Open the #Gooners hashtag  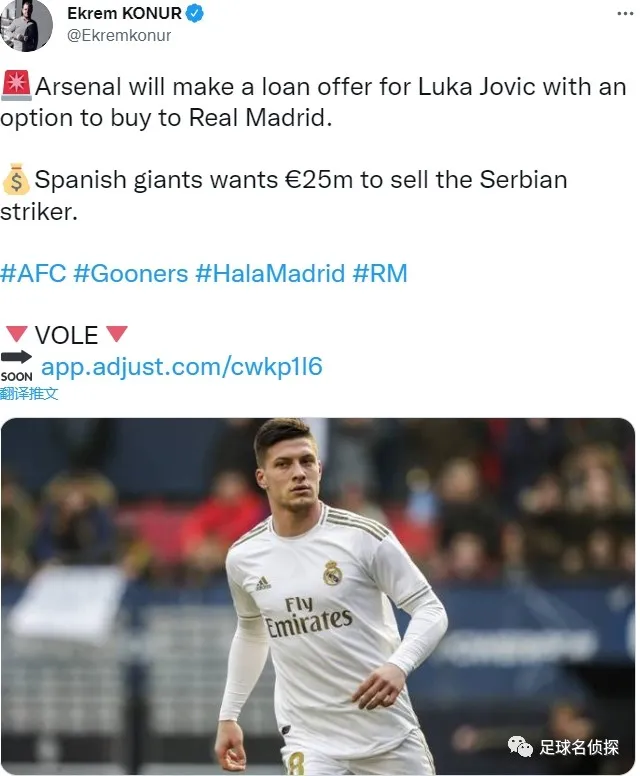[x=131, y=273]
